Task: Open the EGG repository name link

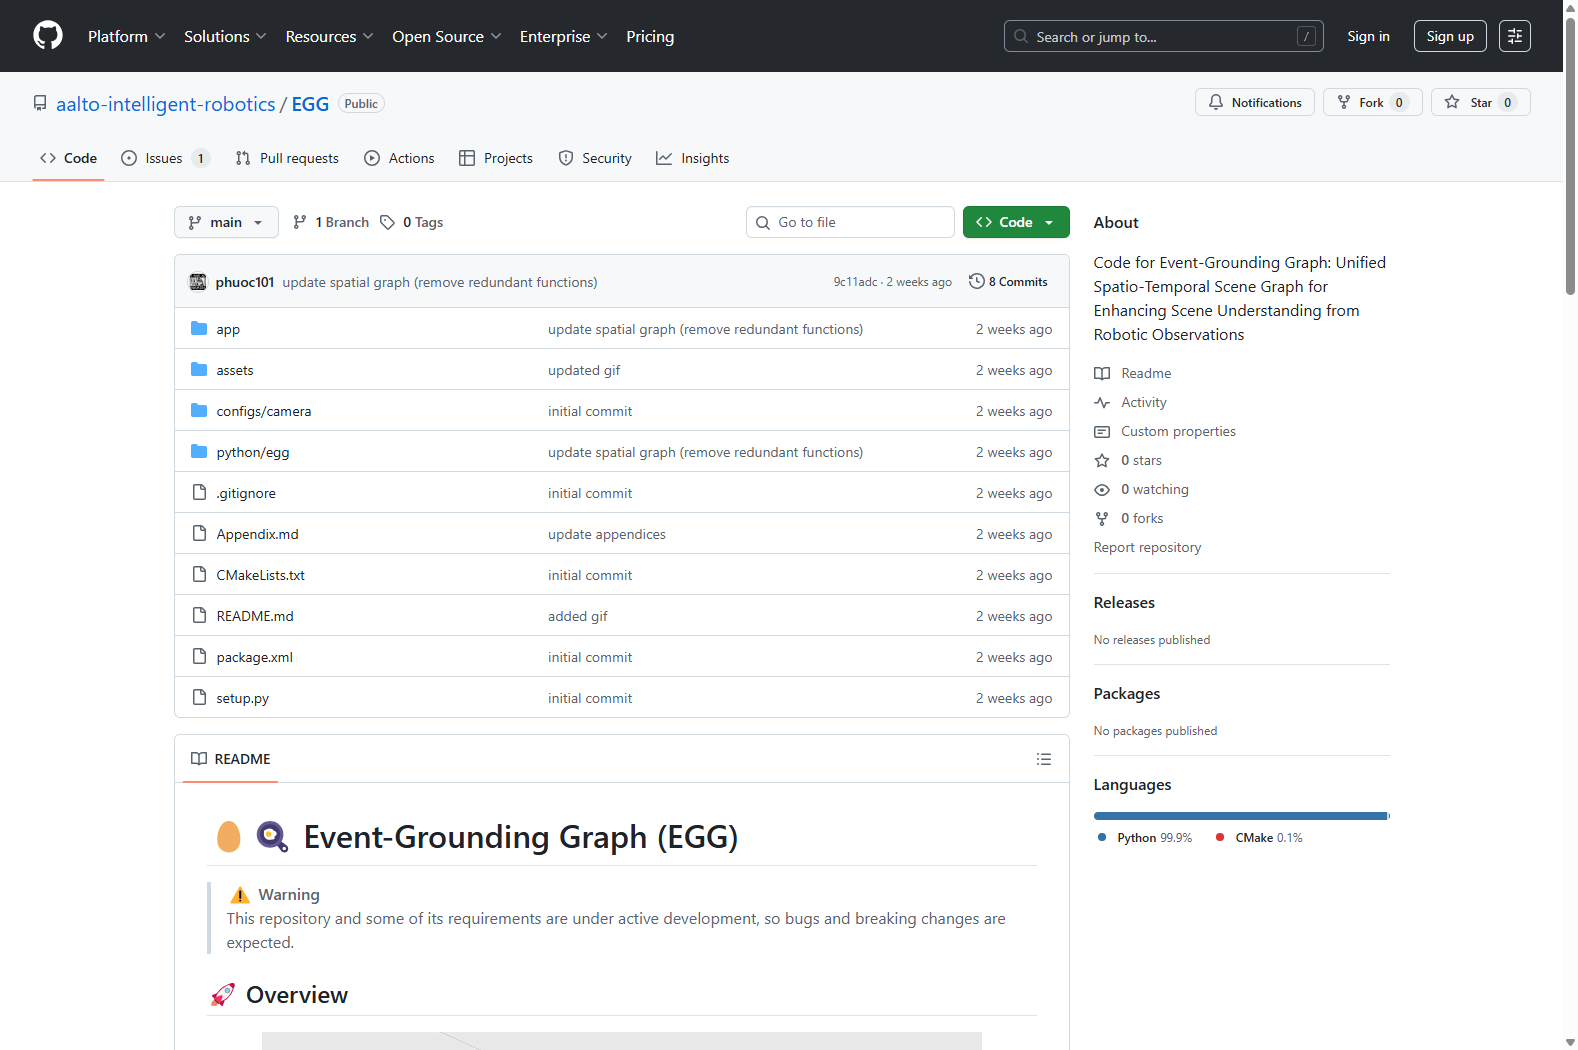Action: coord(310,104)
